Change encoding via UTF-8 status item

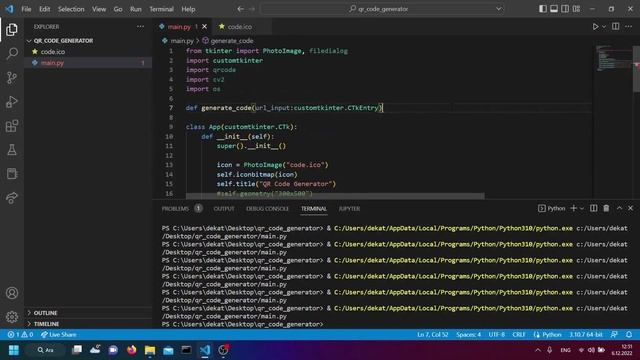click(x=497, y=334)
